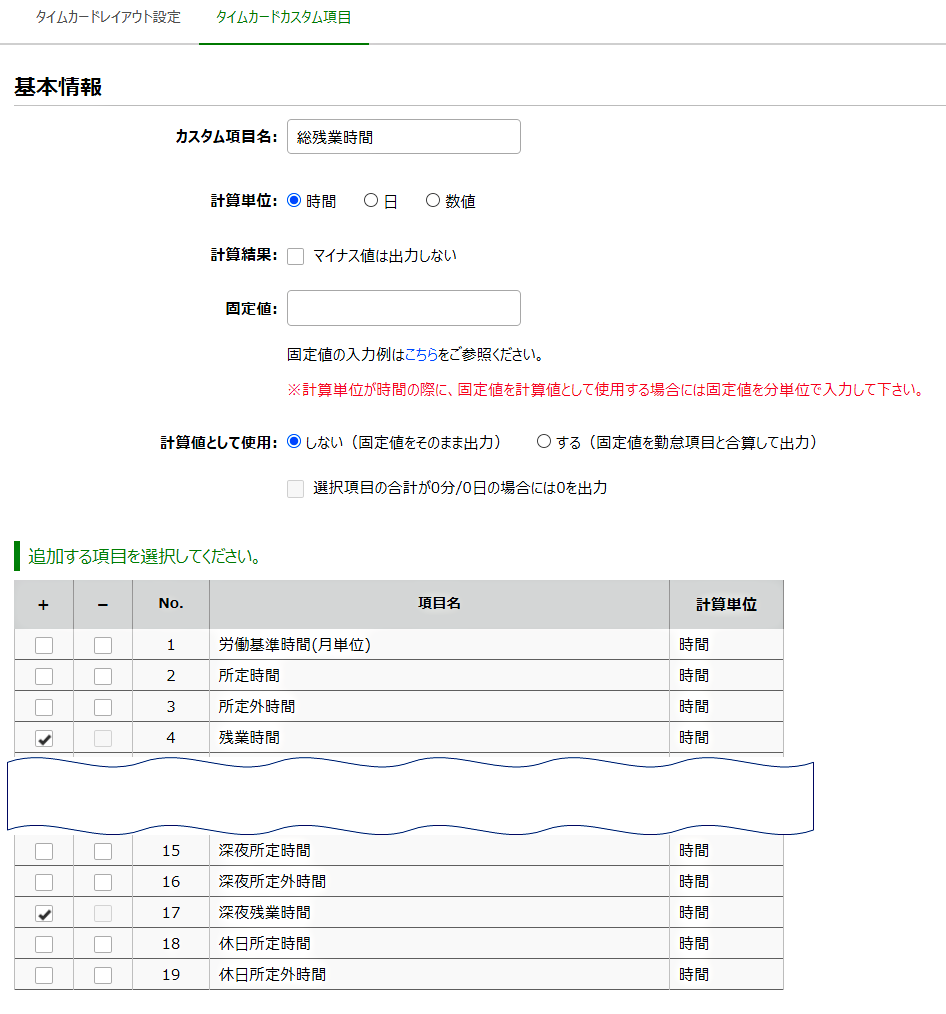Click 深夜残業時間 item name cell
The image size is (946, 1014).
[x=439, y=912]
